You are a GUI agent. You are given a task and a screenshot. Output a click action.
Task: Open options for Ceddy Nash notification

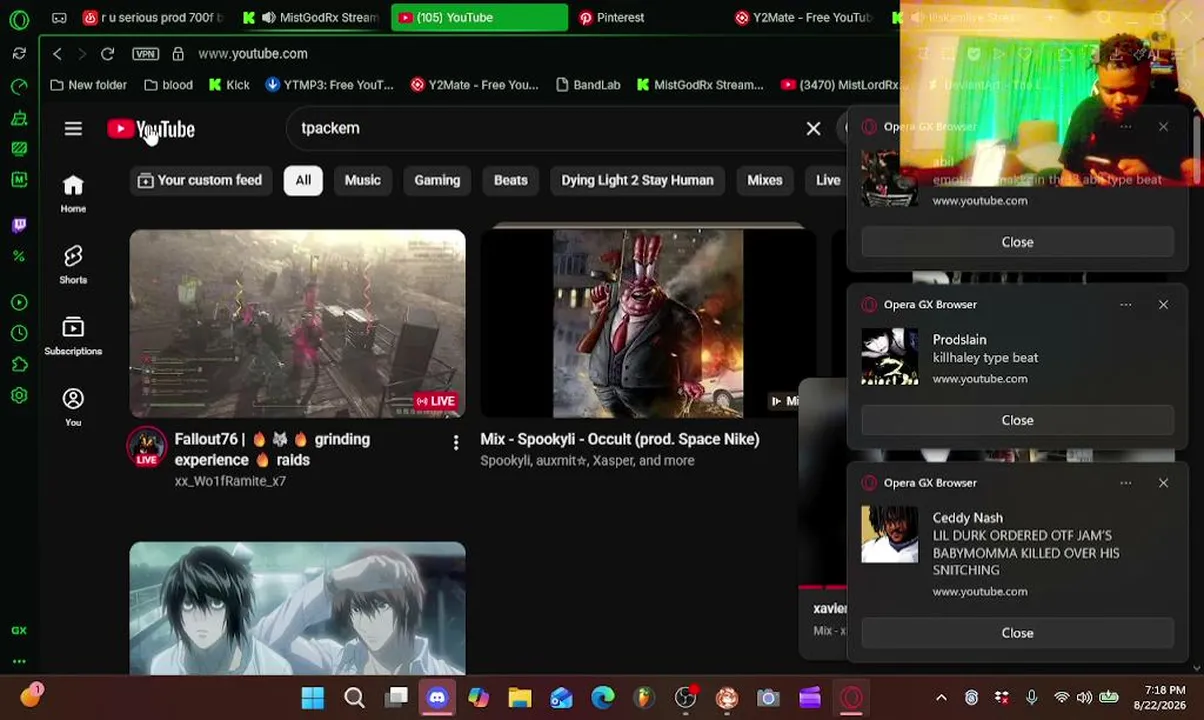coord(1125,483)
